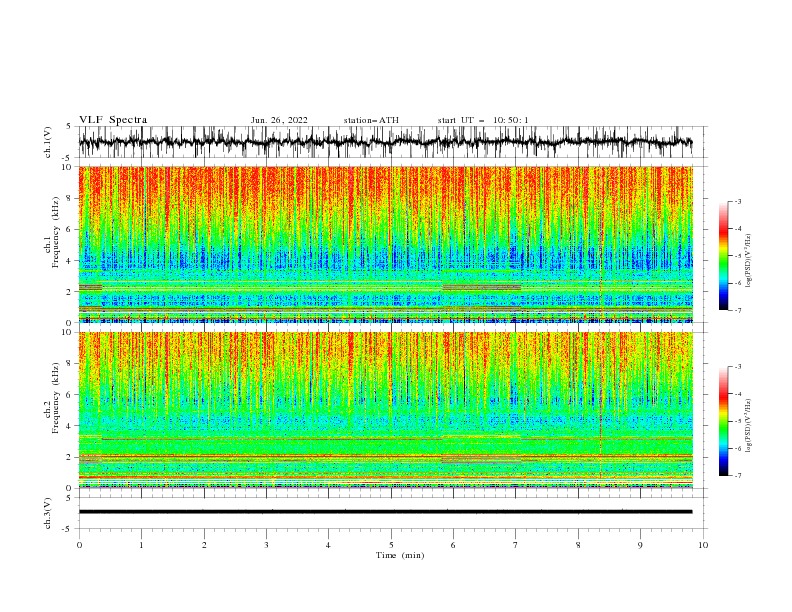
Task: Click the ch.1 spectrogram panel
Action: [x=386, y=244]
